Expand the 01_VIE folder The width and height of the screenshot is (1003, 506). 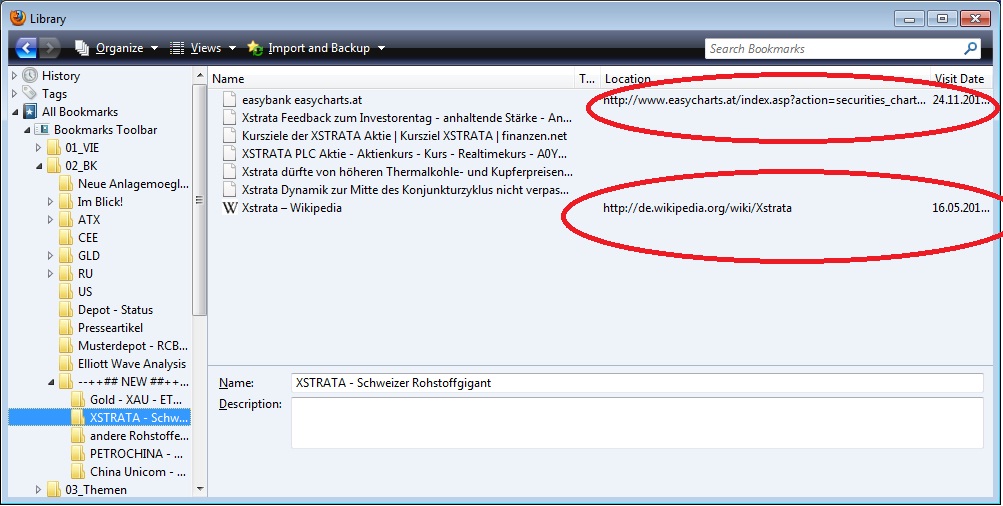pyautogui.click(x=38, y=148)
